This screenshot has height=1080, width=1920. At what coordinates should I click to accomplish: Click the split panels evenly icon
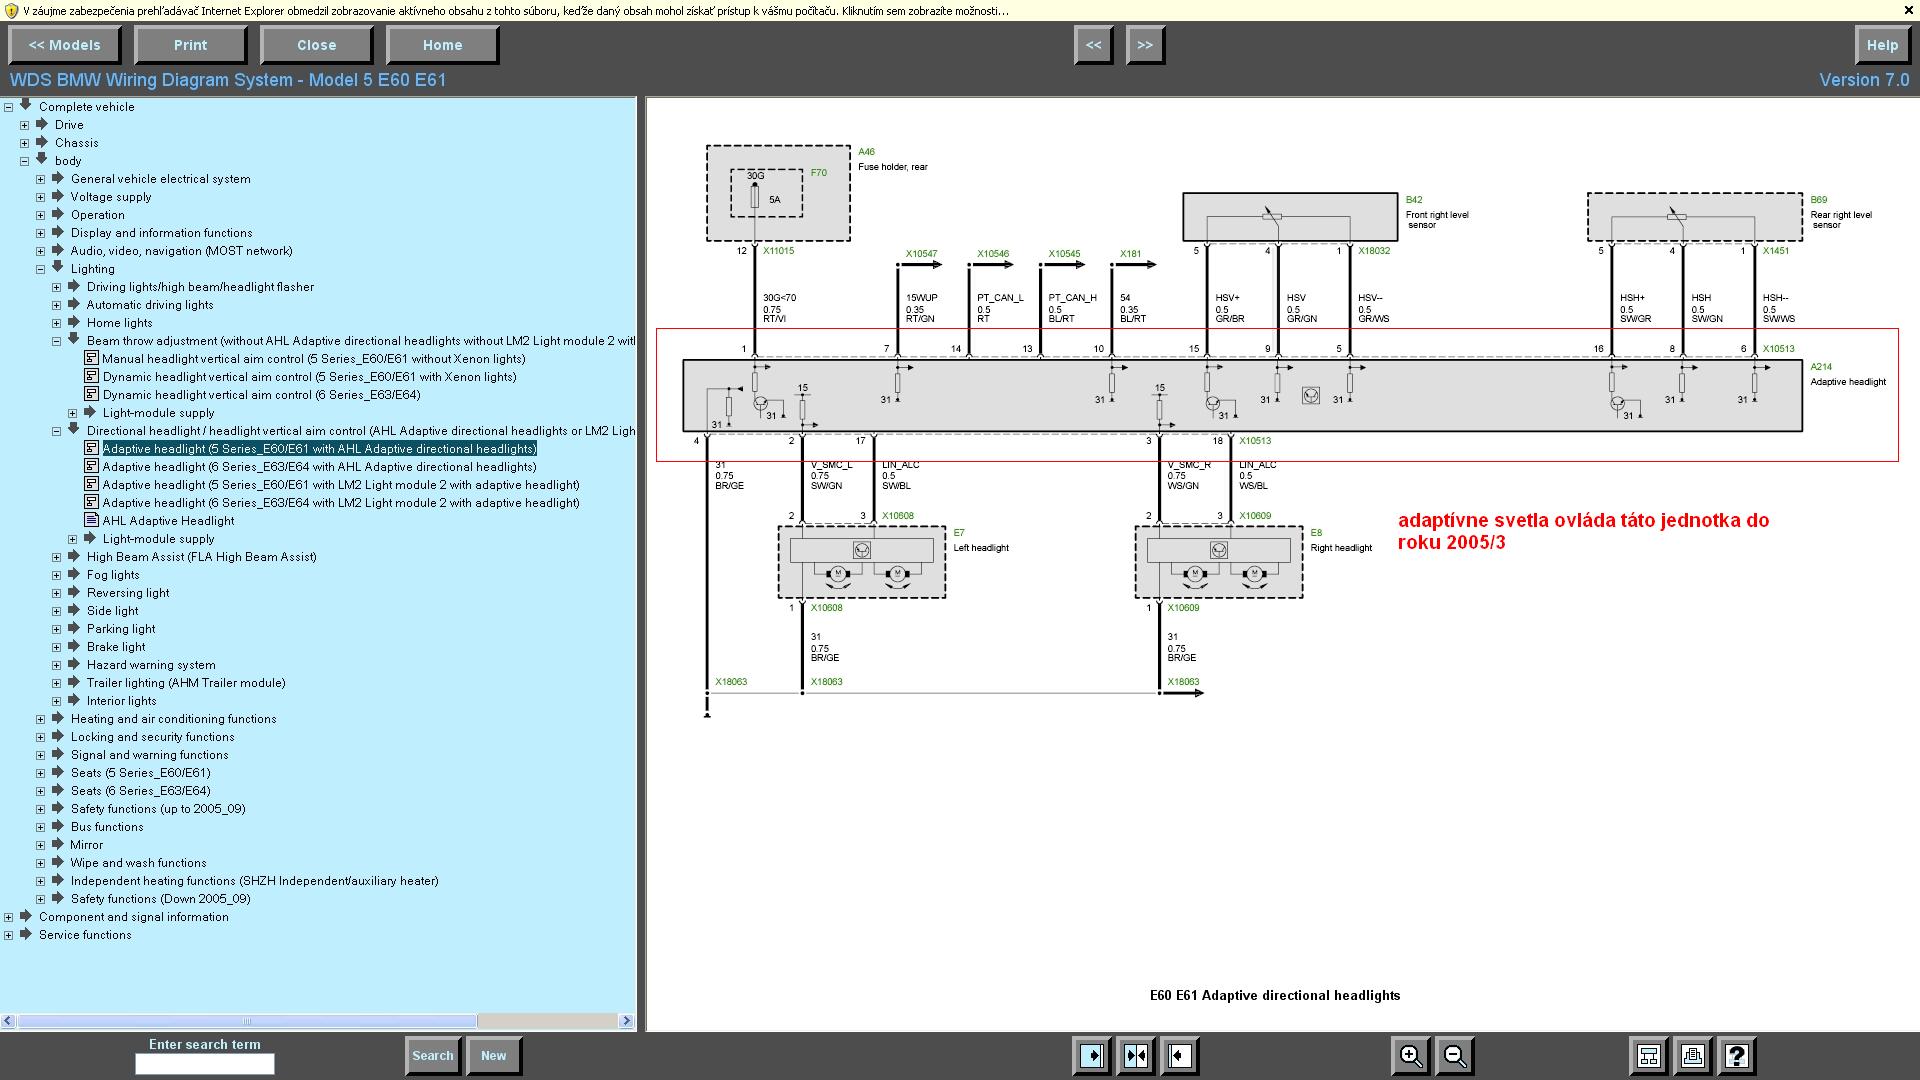coord(1136,1056)
